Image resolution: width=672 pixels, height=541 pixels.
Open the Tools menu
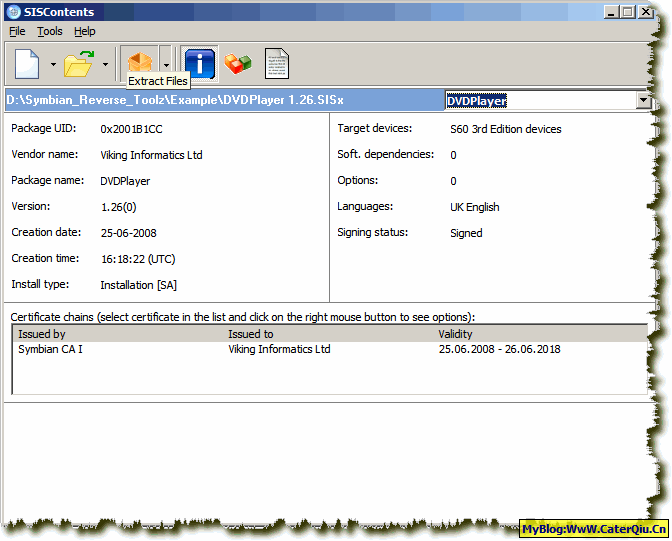click(50, 31)
